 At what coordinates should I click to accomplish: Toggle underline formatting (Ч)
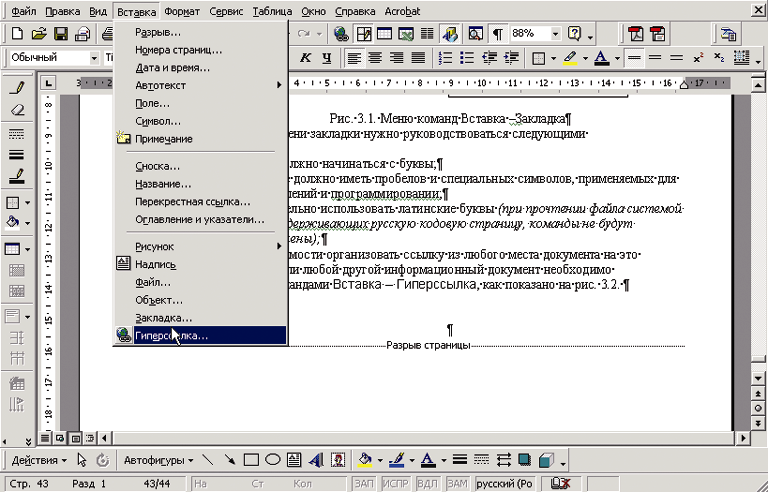pos(327,58)
